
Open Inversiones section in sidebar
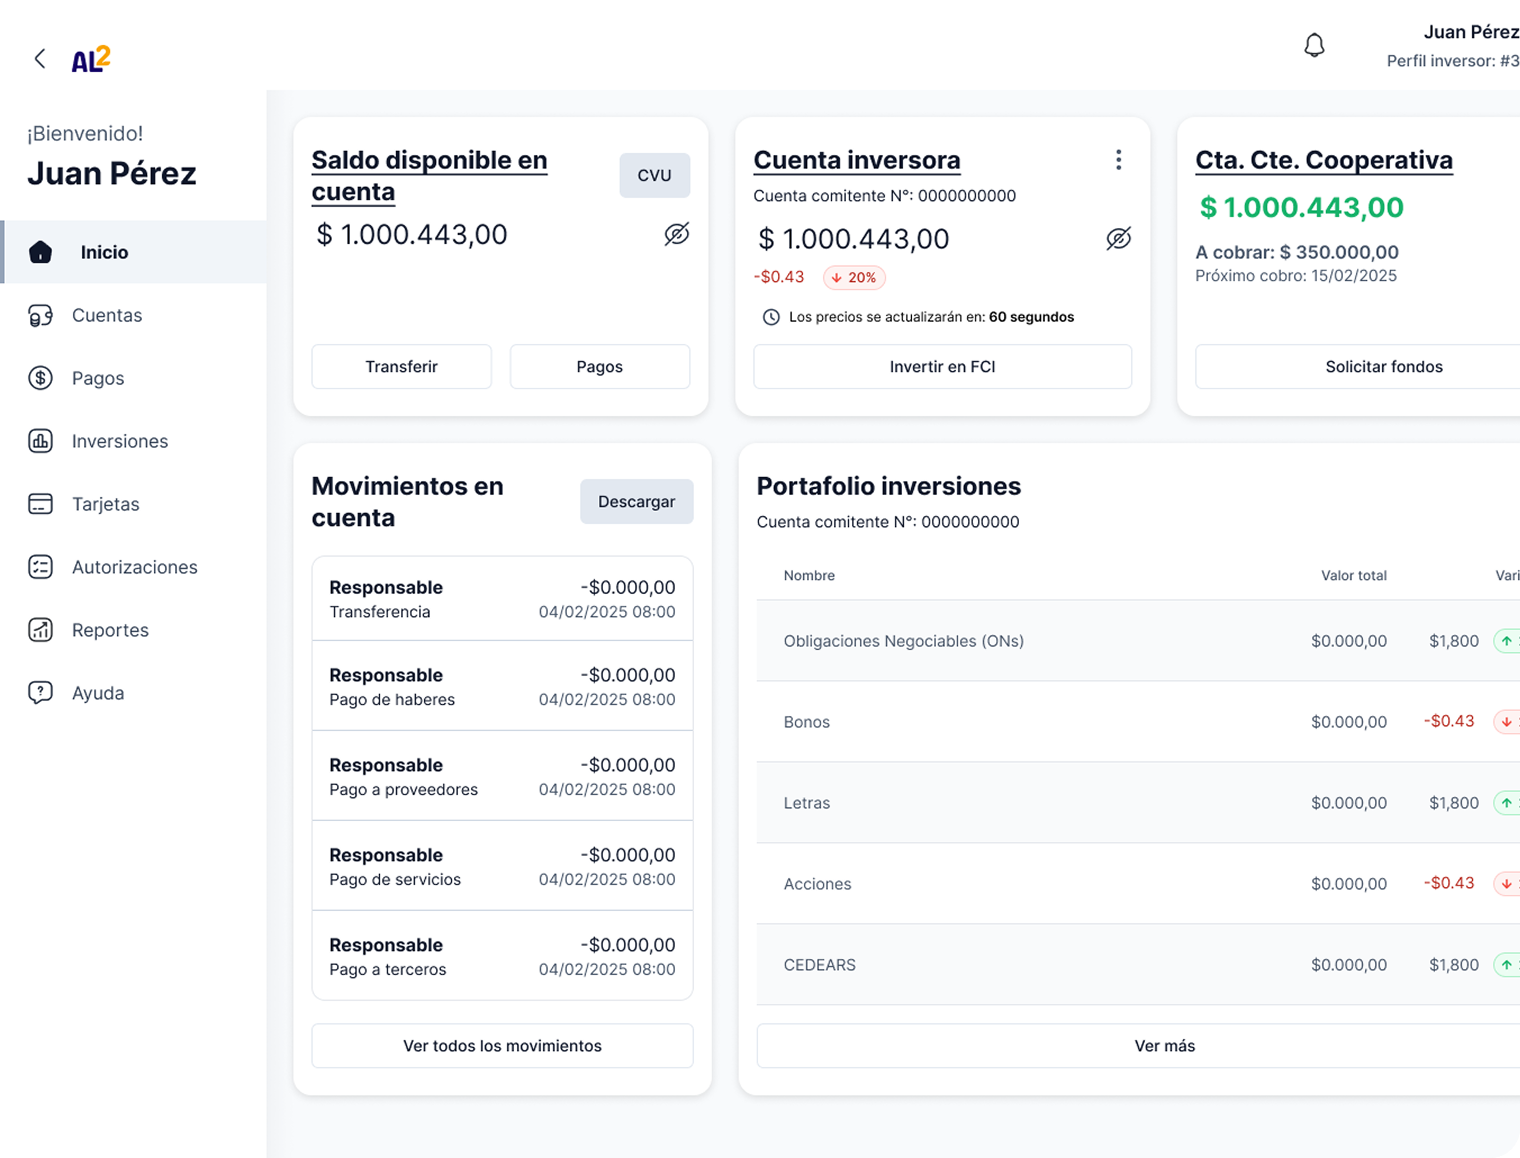coord(135,441)
